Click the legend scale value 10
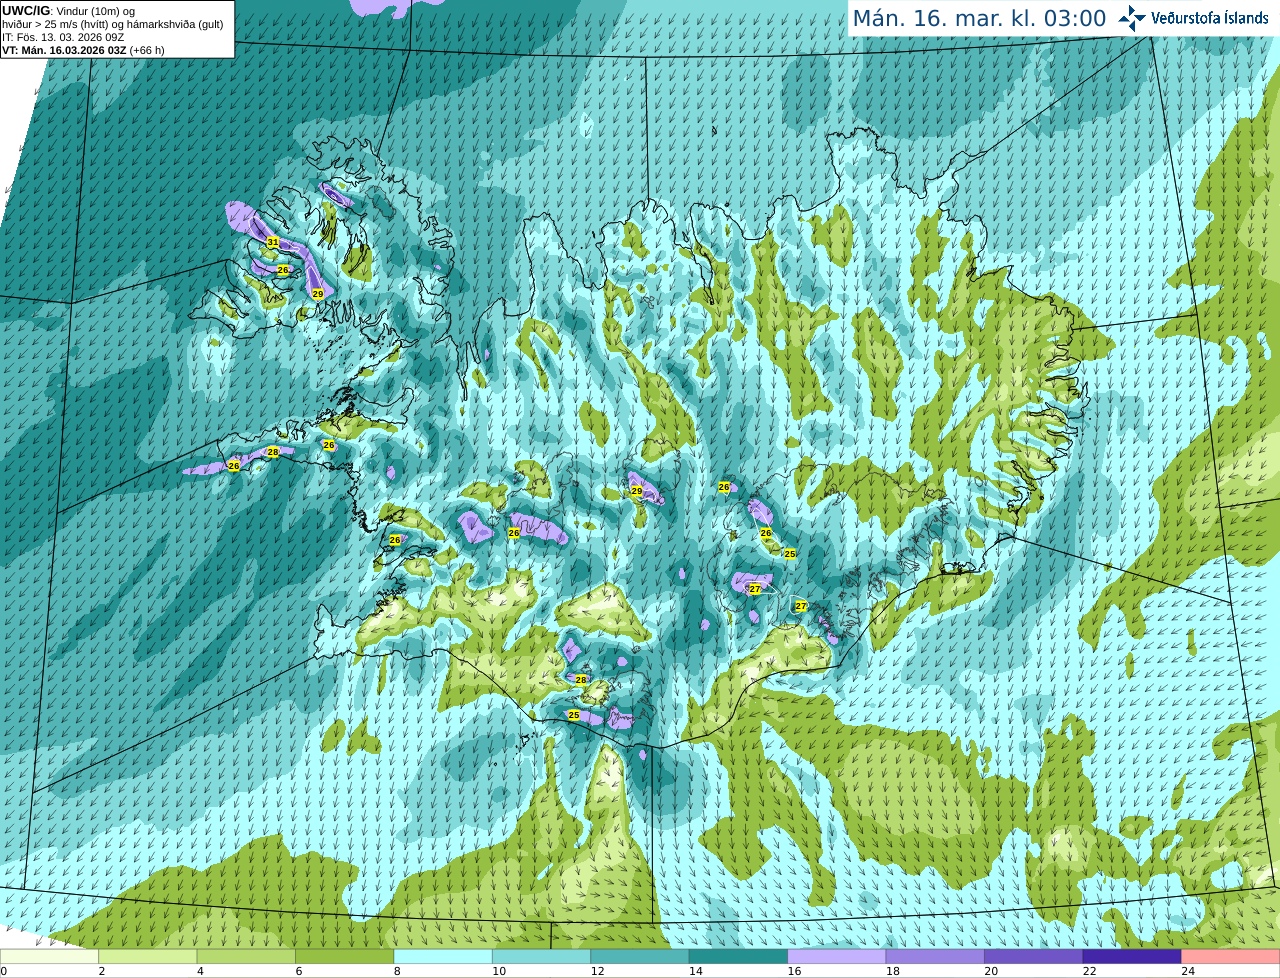Viewport: 1280px width, 978px height. pos(499,971)
